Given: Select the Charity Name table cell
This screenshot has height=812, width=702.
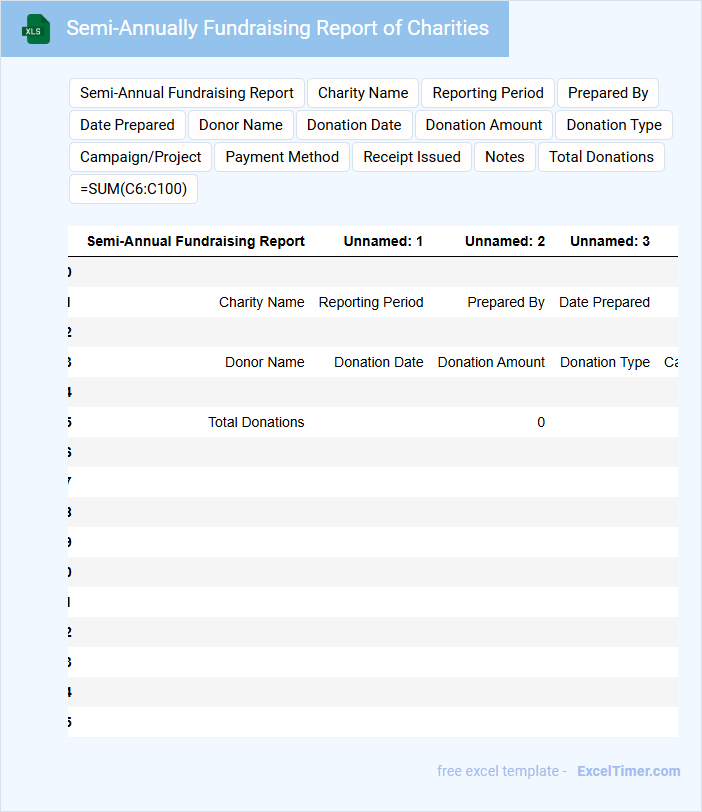Looking at the screenshot, I should [x=261, y=302].
